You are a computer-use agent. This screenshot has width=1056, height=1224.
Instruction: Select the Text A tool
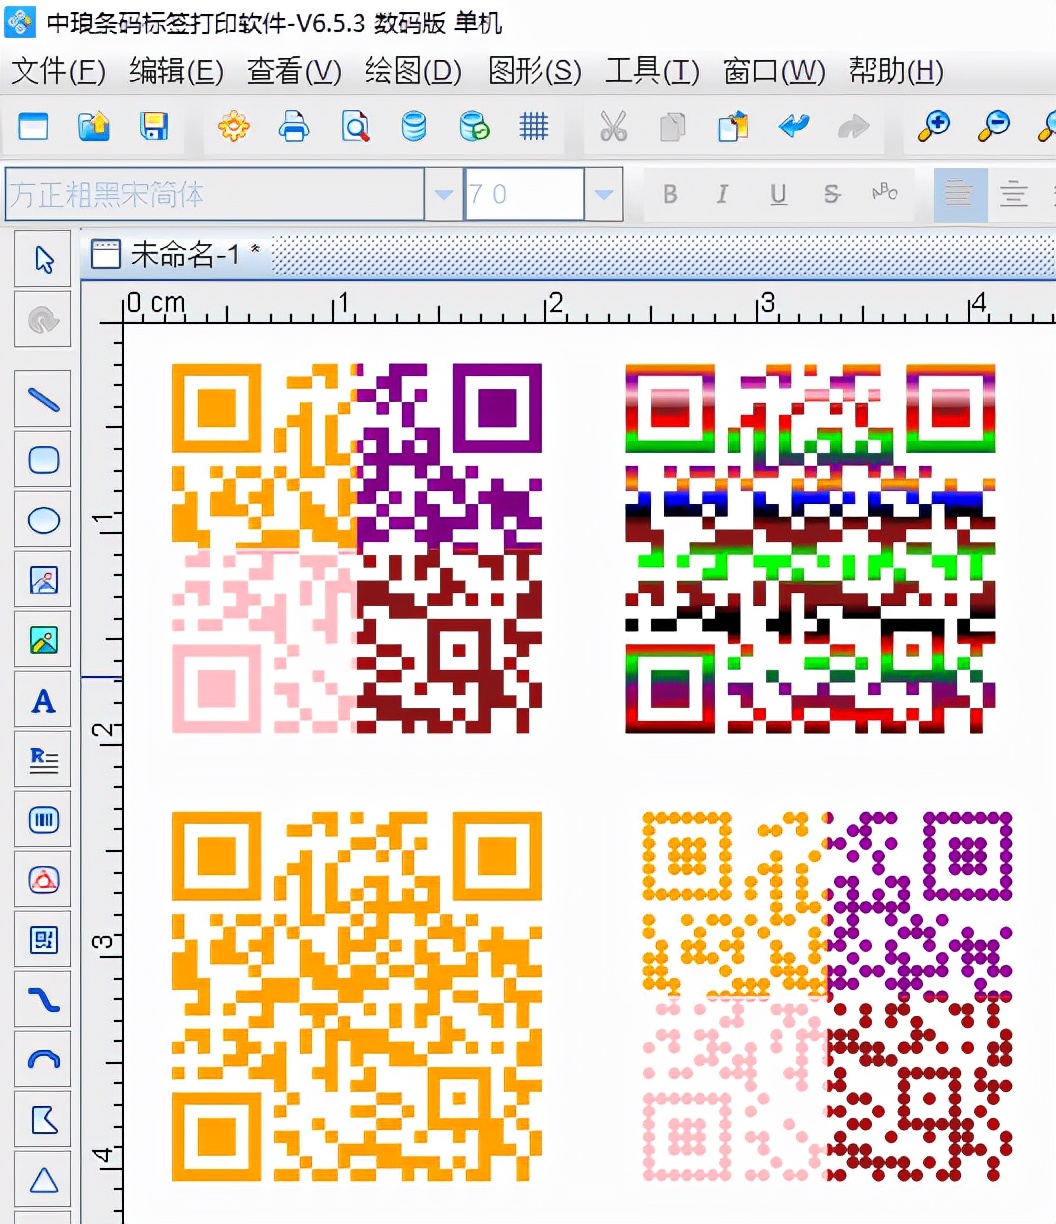tap(43, 700)
